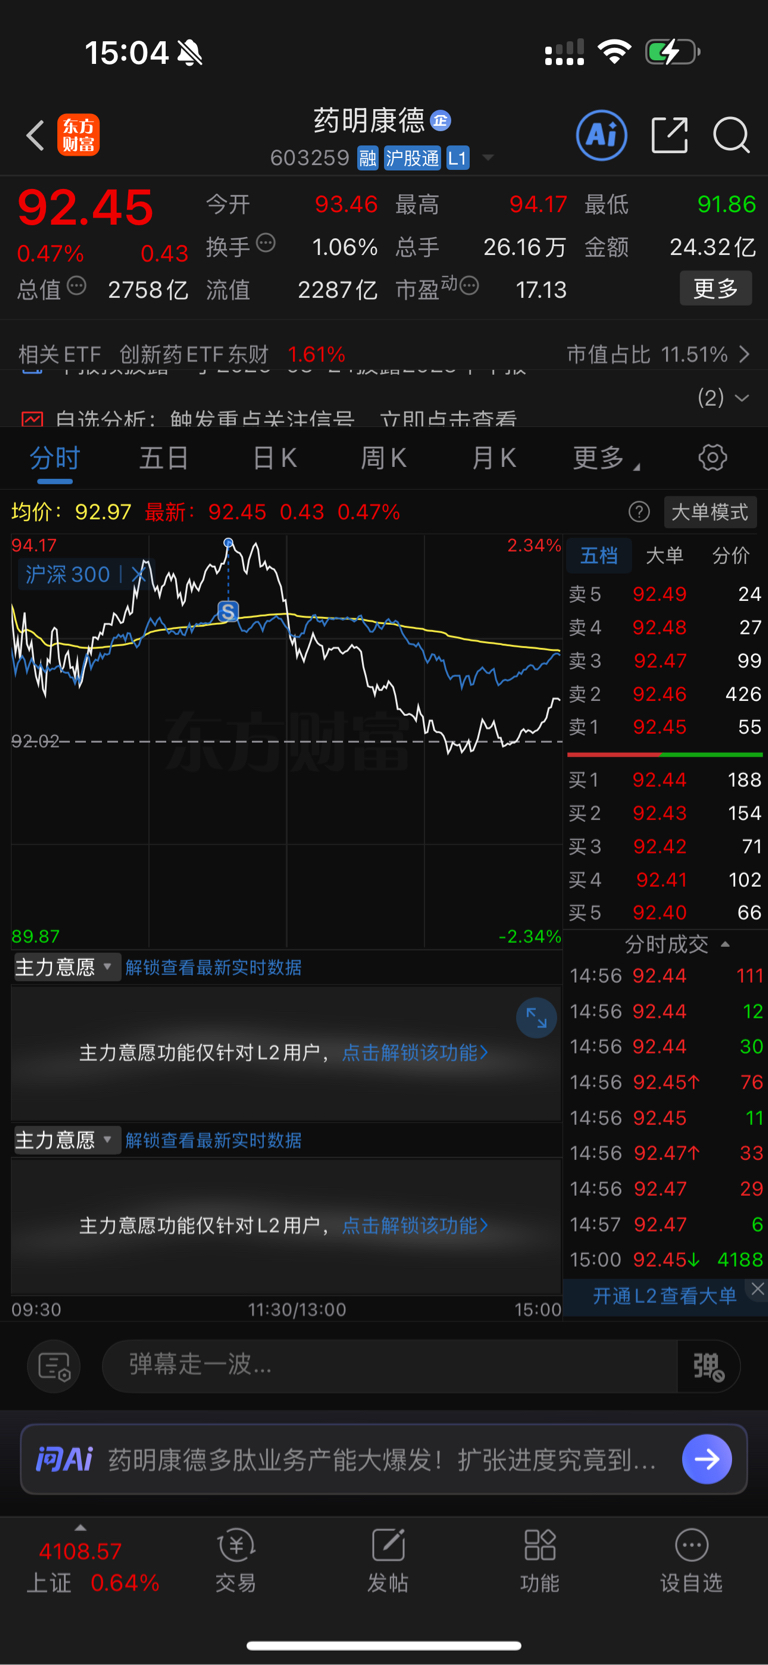Switch to the 月K tab
768x1665 pixels.
494,458
